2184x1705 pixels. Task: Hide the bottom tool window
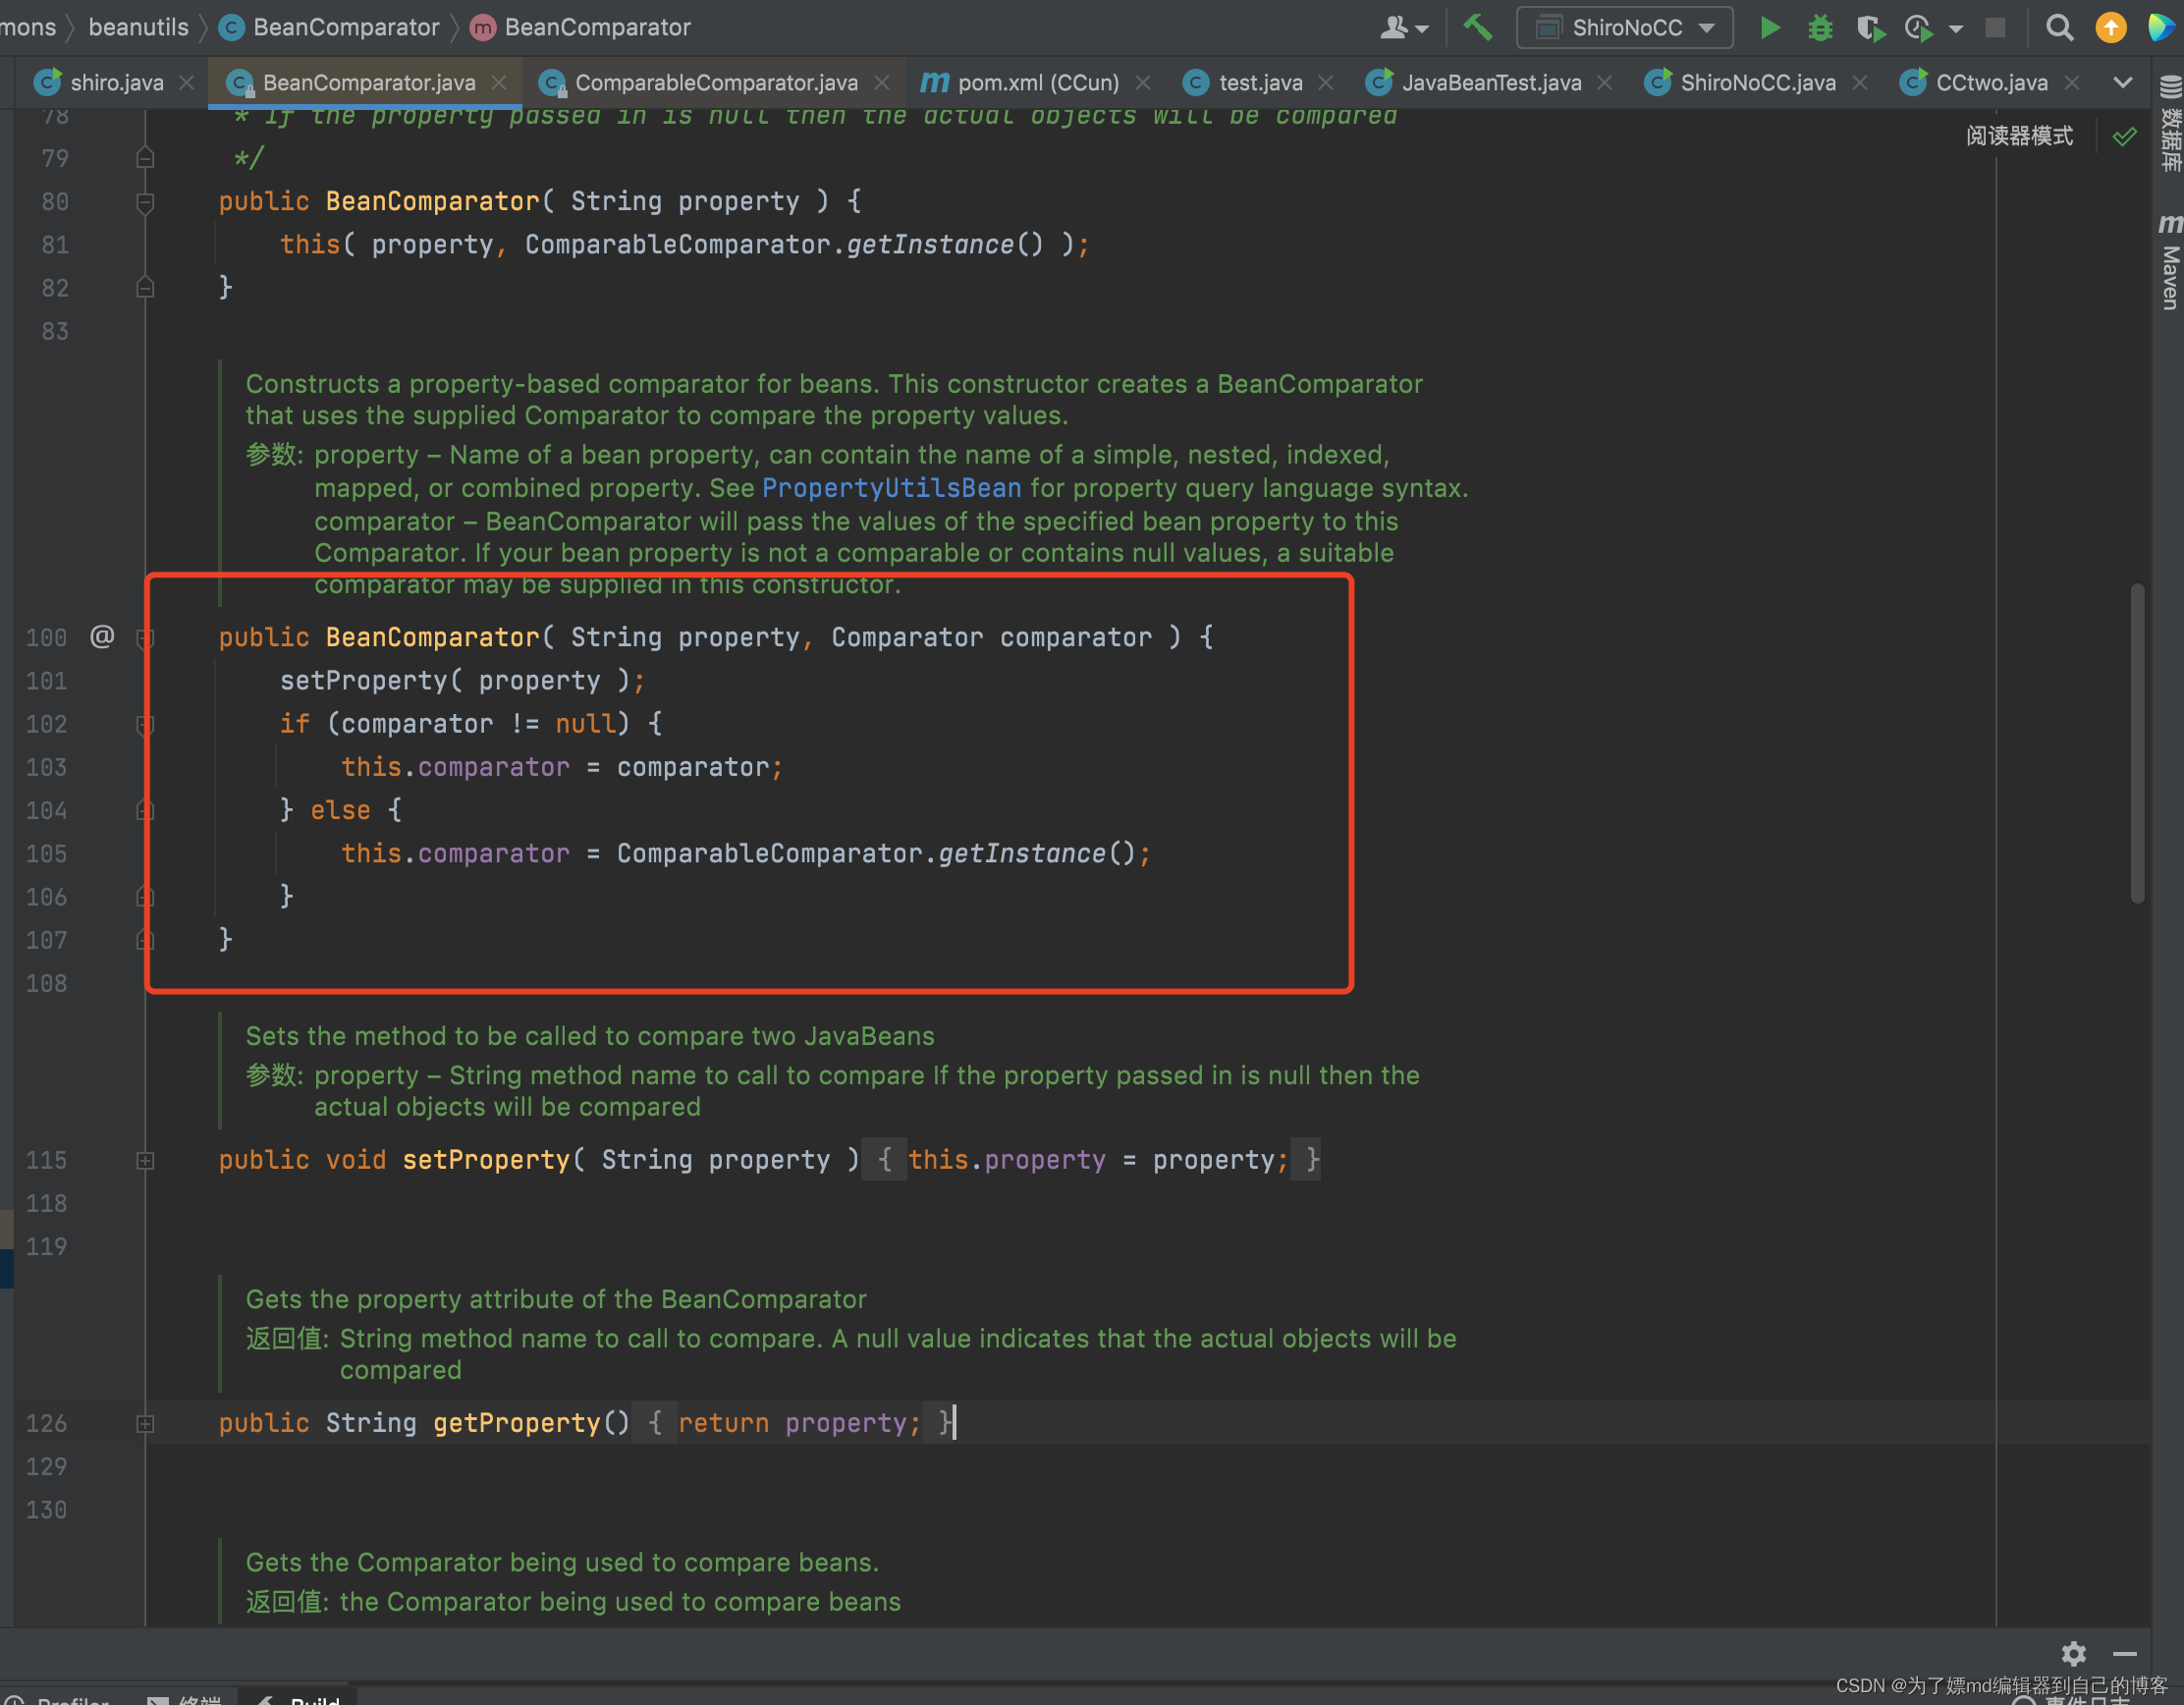pos(2125,1653)
